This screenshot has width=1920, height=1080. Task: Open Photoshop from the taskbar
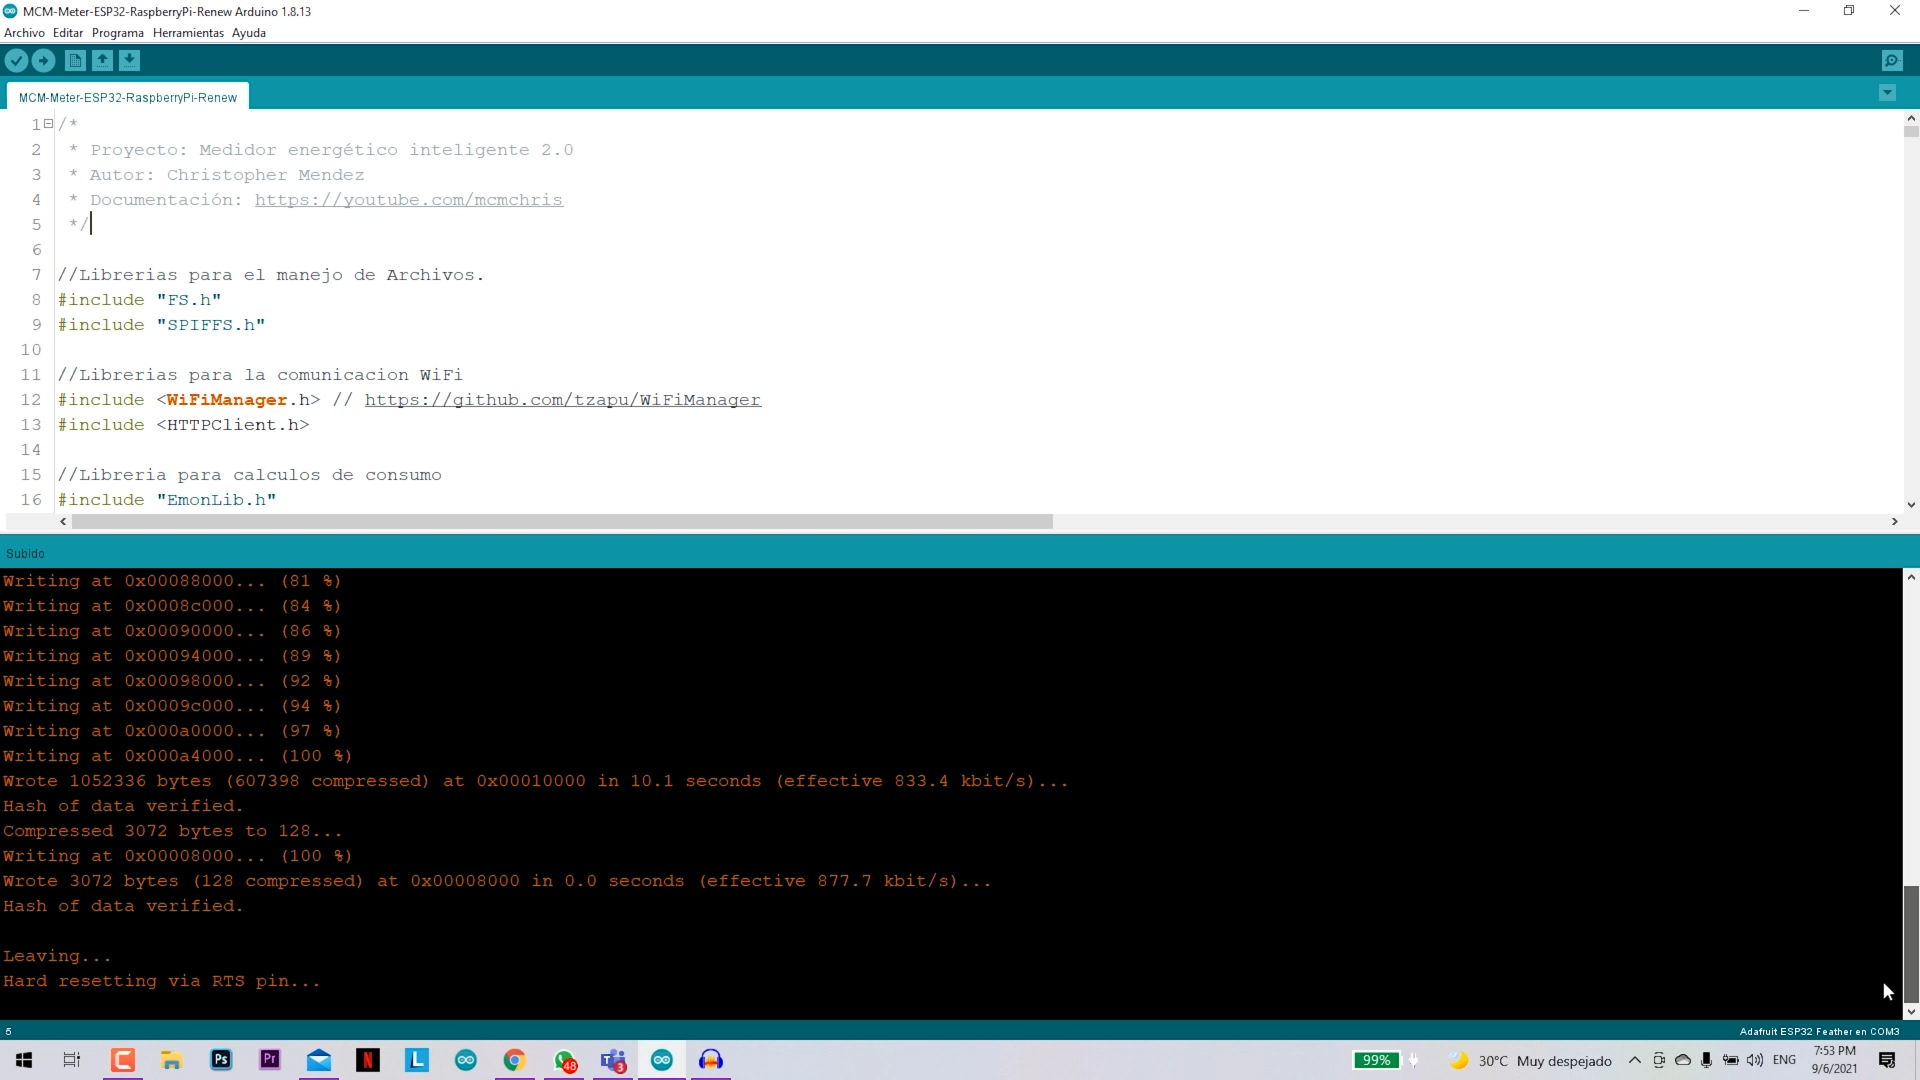click(221, 1060)
